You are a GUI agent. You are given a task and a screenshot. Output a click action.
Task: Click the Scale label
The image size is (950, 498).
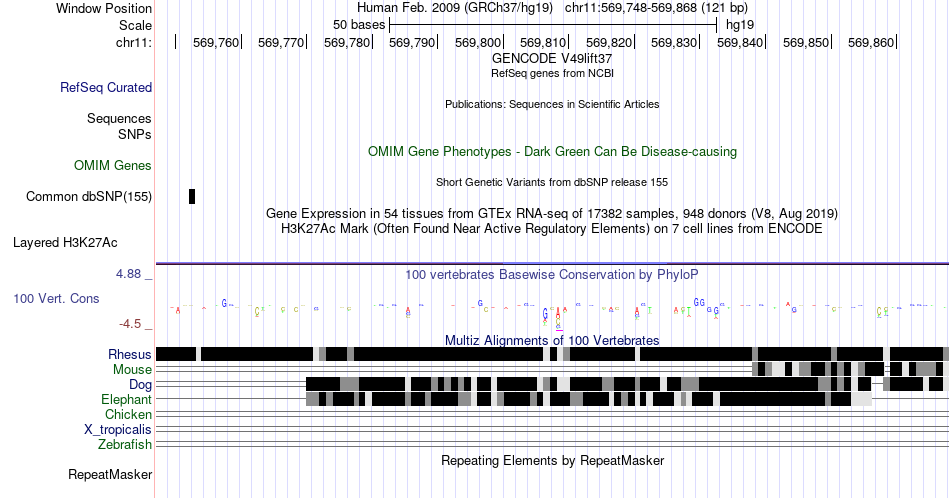pyautogui.click(x=135, y=25)
